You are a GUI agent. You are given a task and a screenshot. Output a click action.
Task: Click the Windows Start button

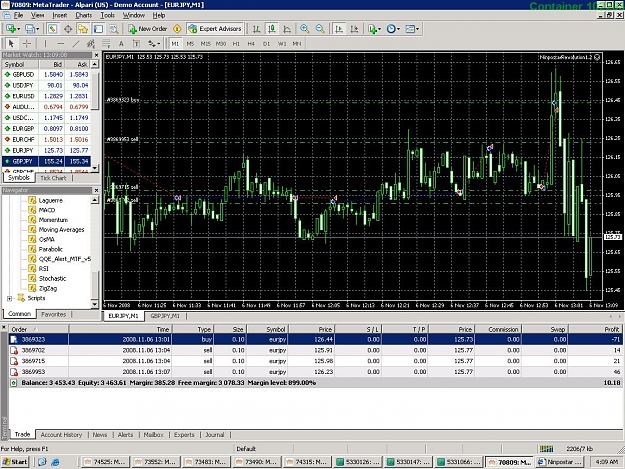(15, 462)
